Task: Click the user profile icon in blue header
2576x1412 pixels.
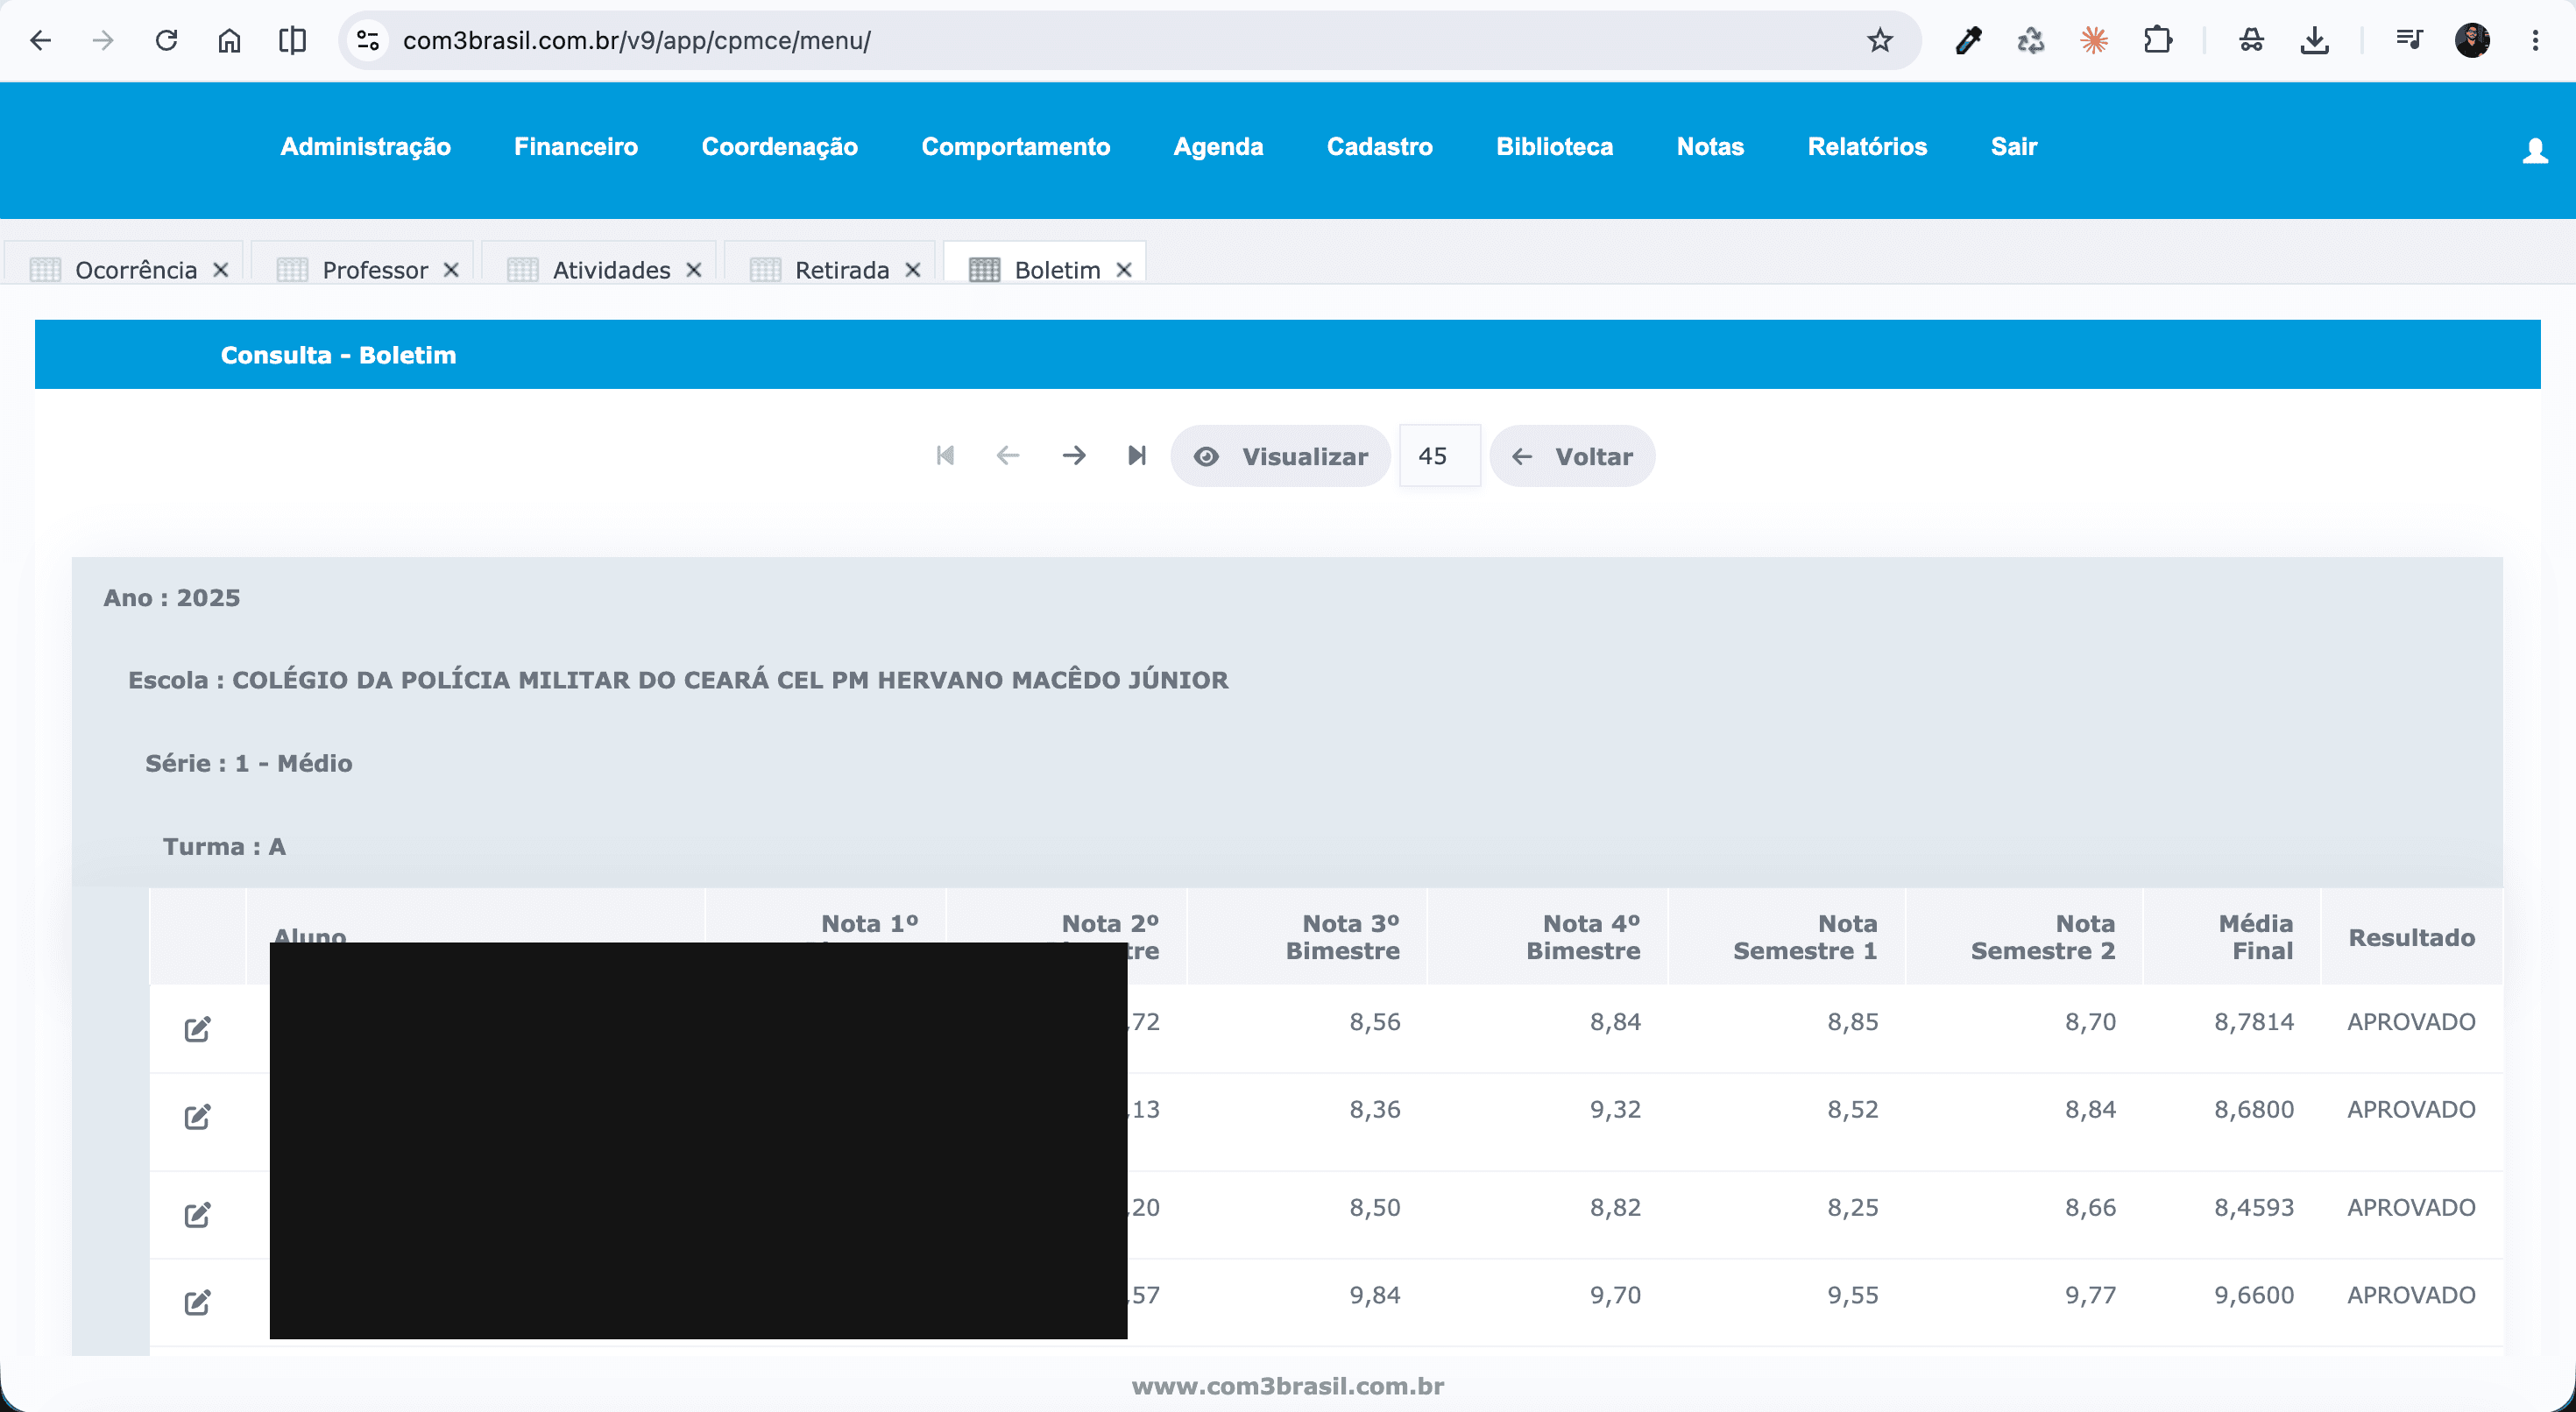Action: (x=2535, y=150)
